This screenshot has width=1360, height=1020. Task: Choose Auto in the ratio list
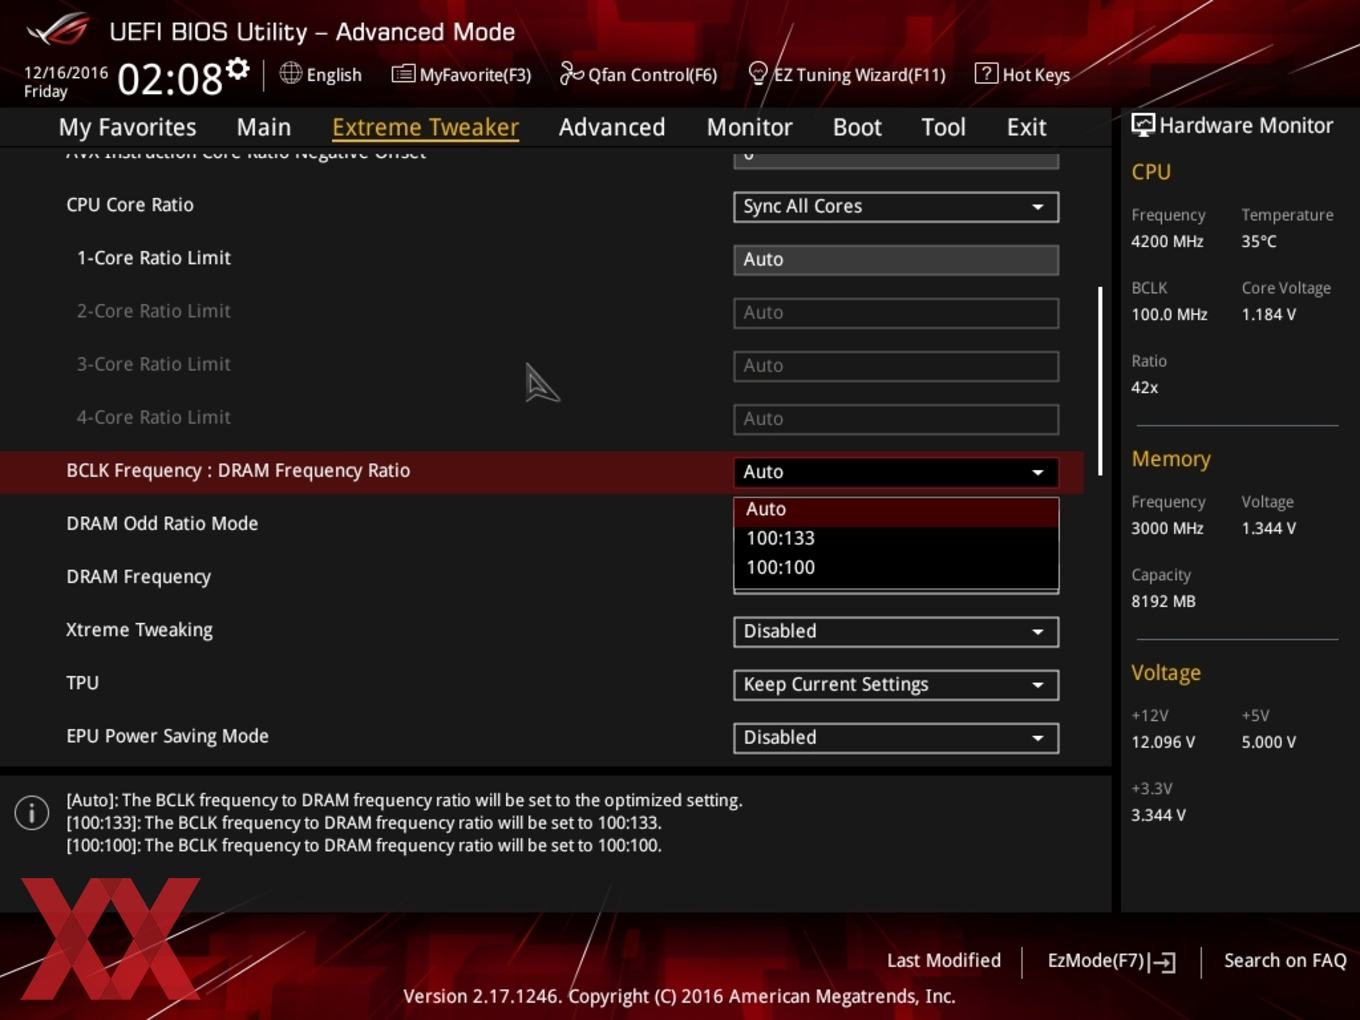(896, 510)
